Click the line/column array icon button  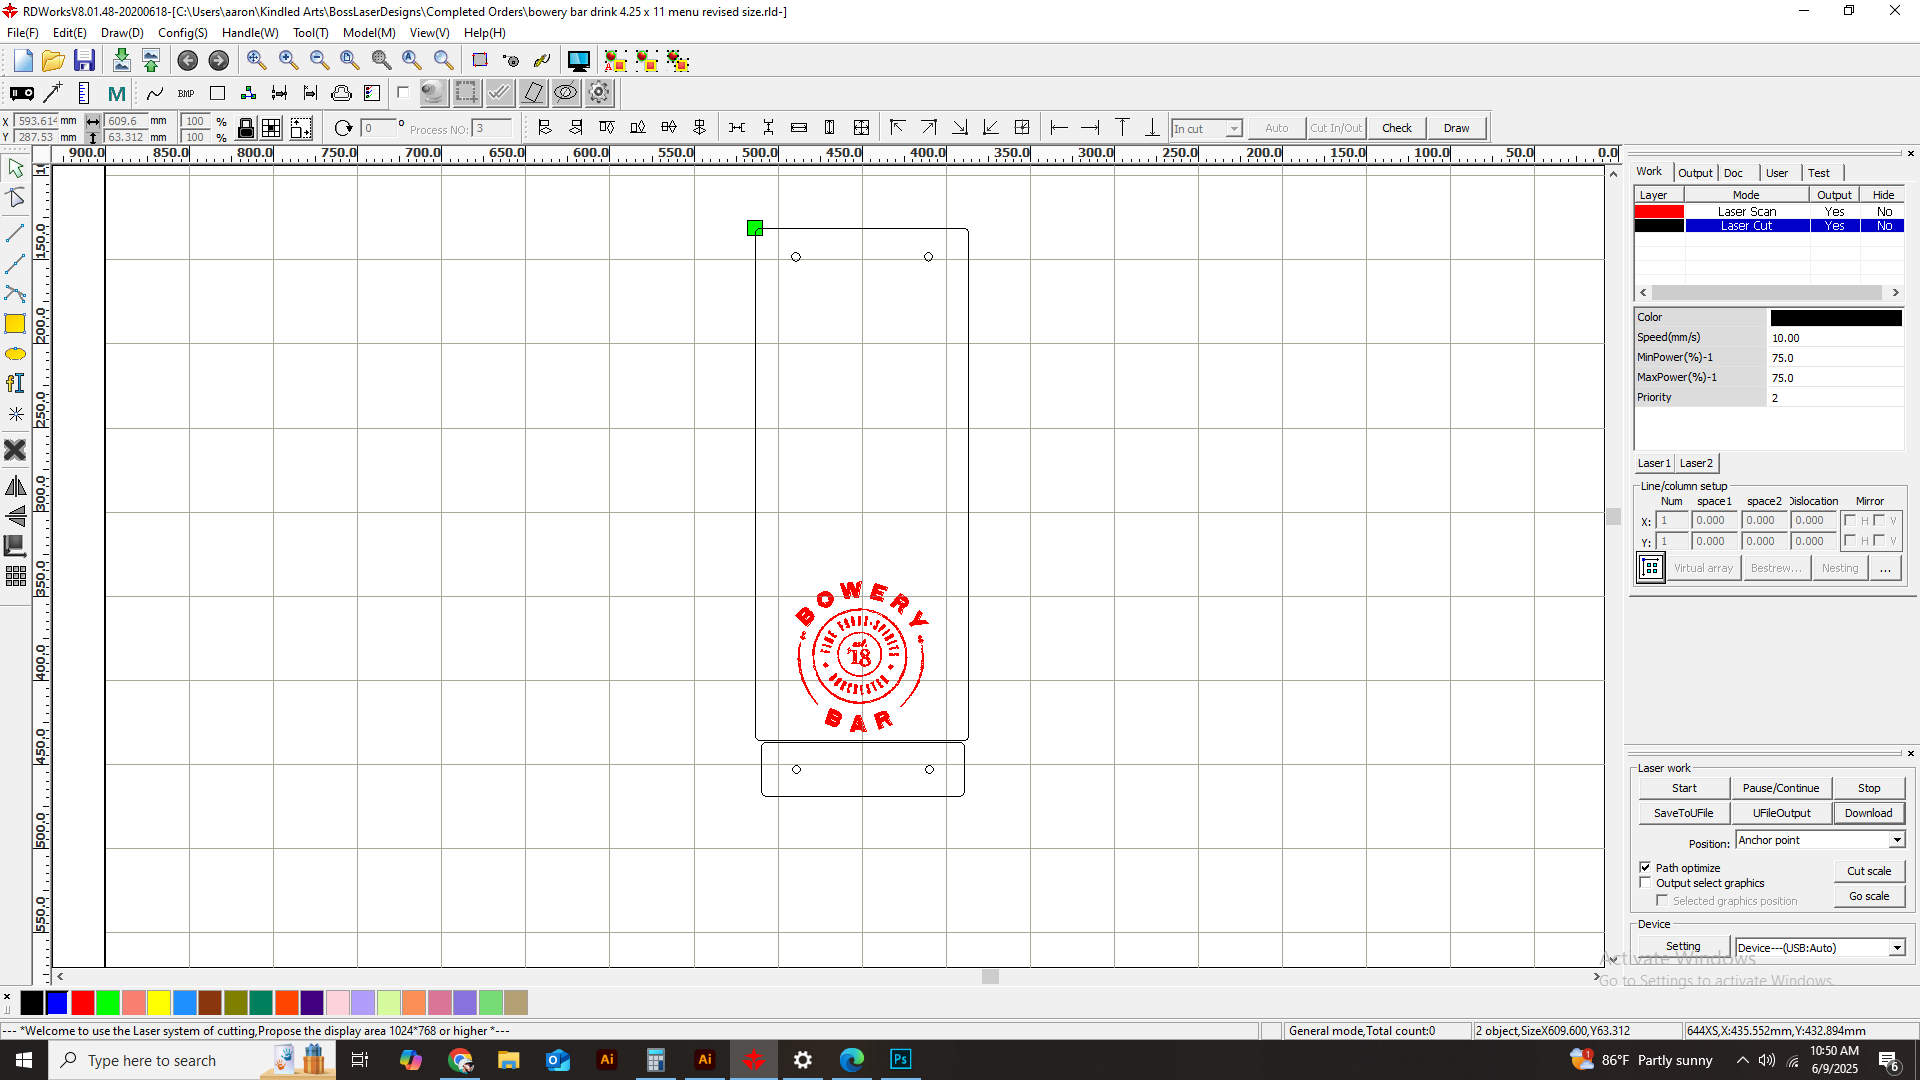1651,568
